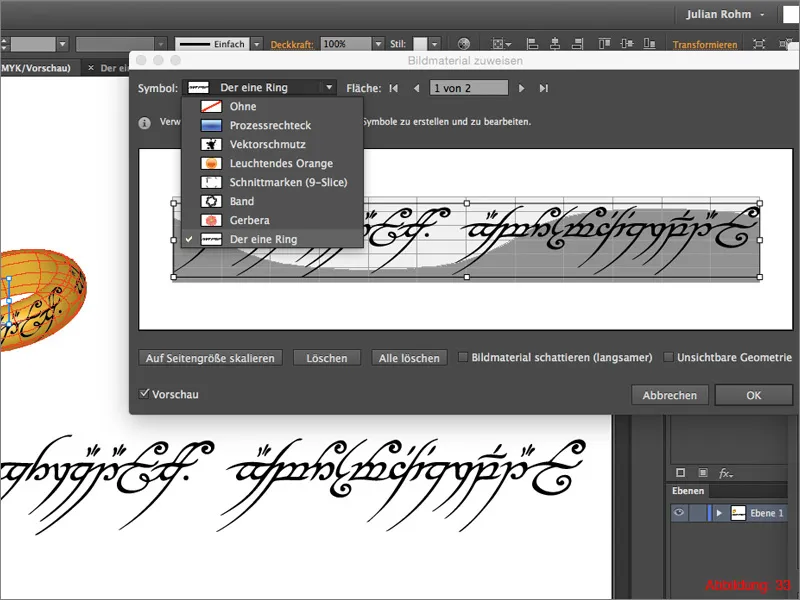The height and width of the screenshot is (600, 800).
Task: Open the stroke style Einfach dropdown arrow
Action: coord(257,44)
